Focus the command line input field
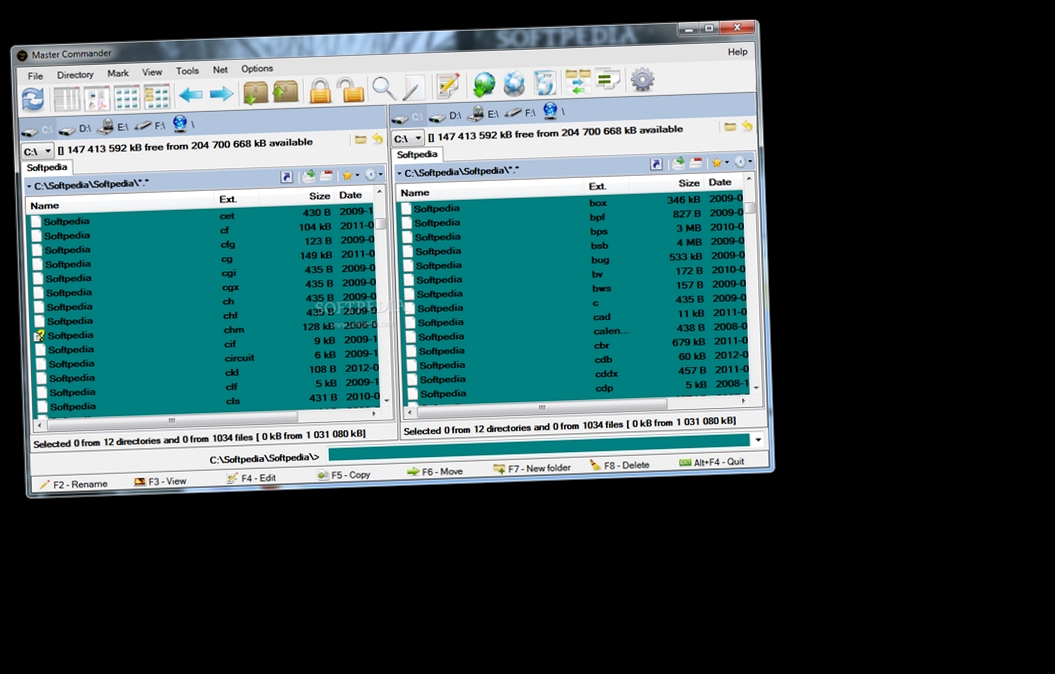The image size is (1055, 674). click(538, 447)
